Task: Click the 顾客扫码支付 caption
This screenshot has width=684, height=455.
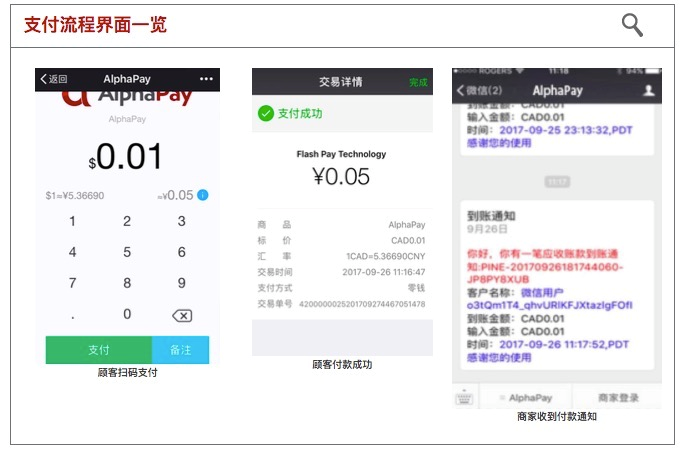Action: pos(127,373)
